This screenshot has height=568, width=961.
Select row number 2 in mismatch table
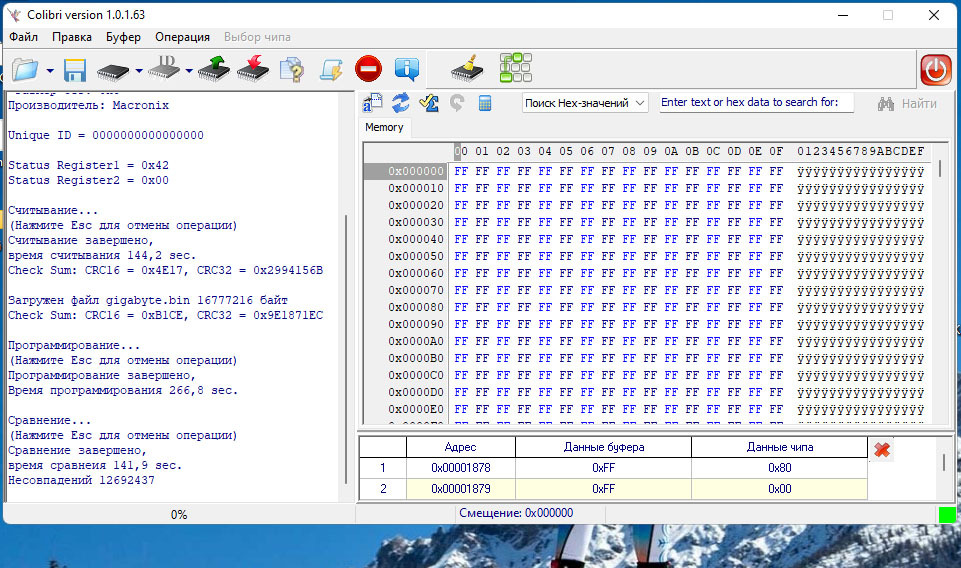383,489
